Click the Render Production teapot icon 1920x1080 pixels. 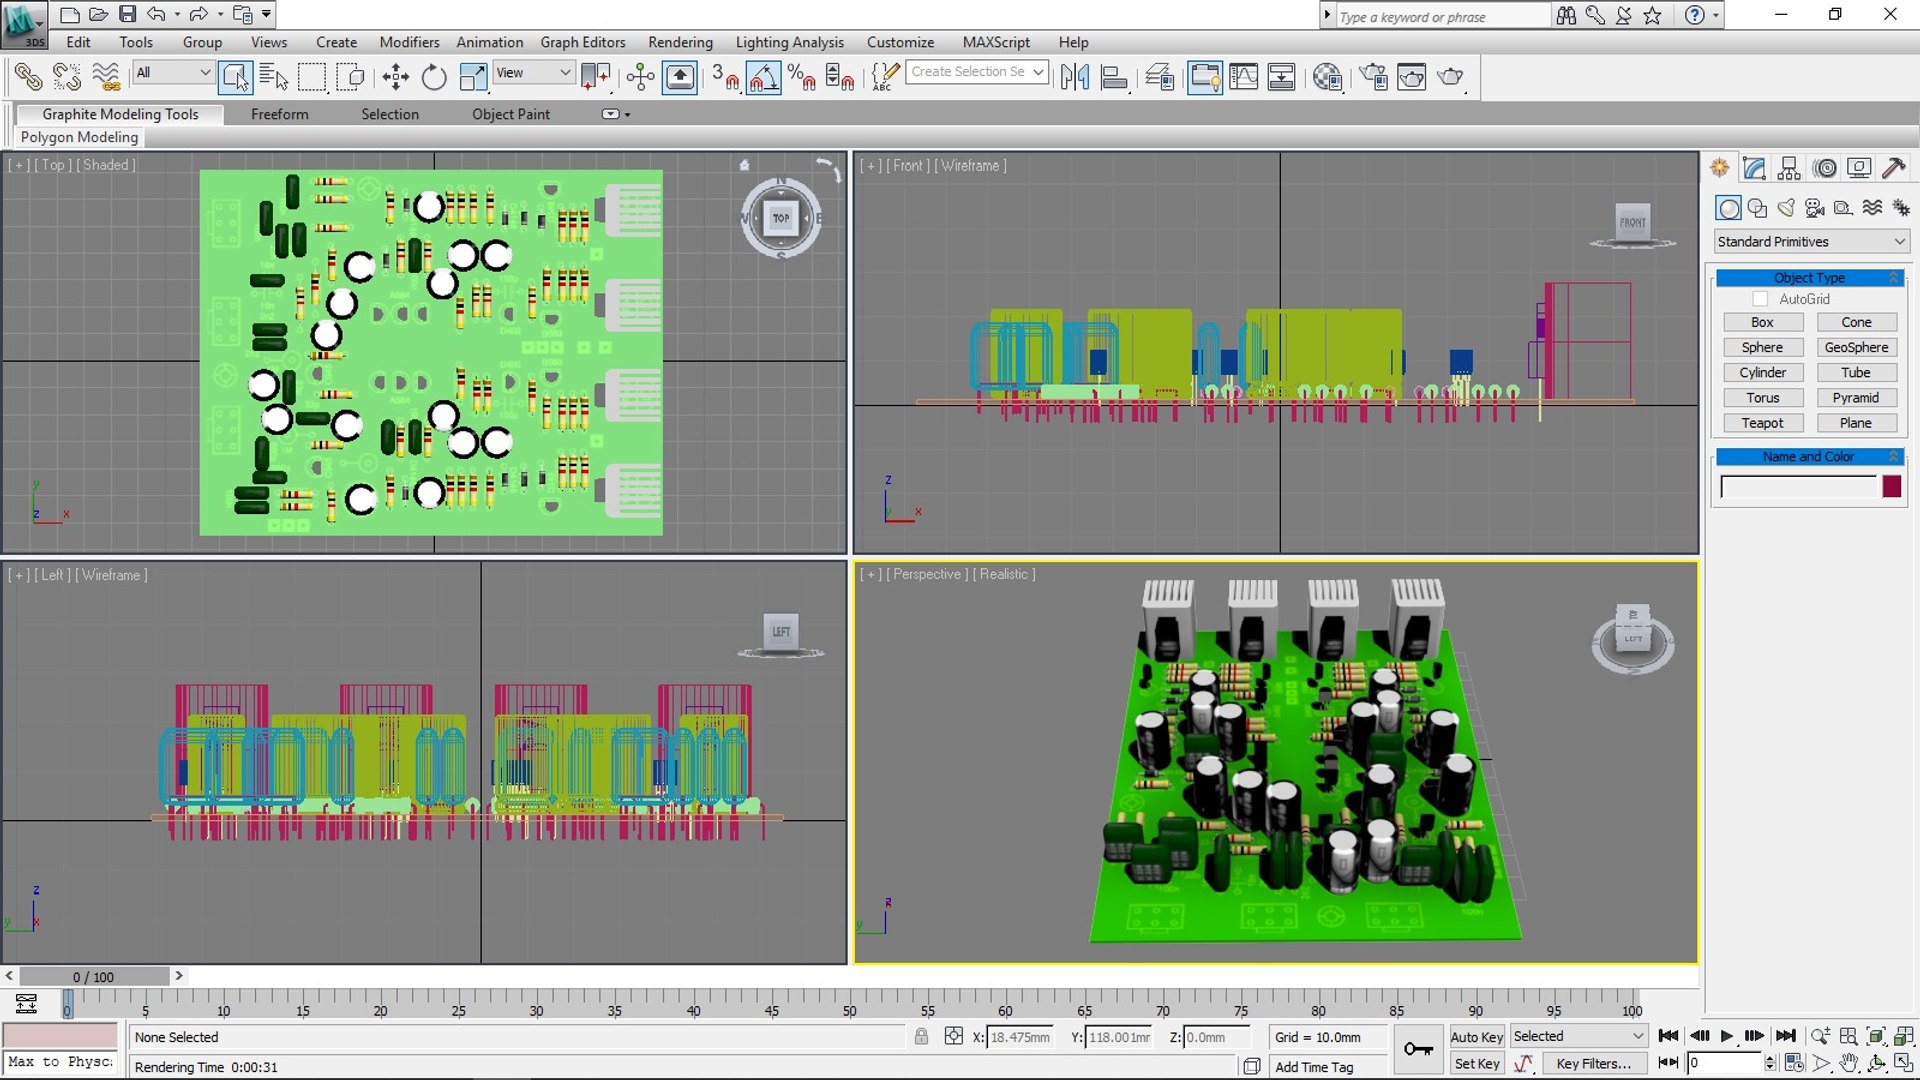(x=1450, y=77)
